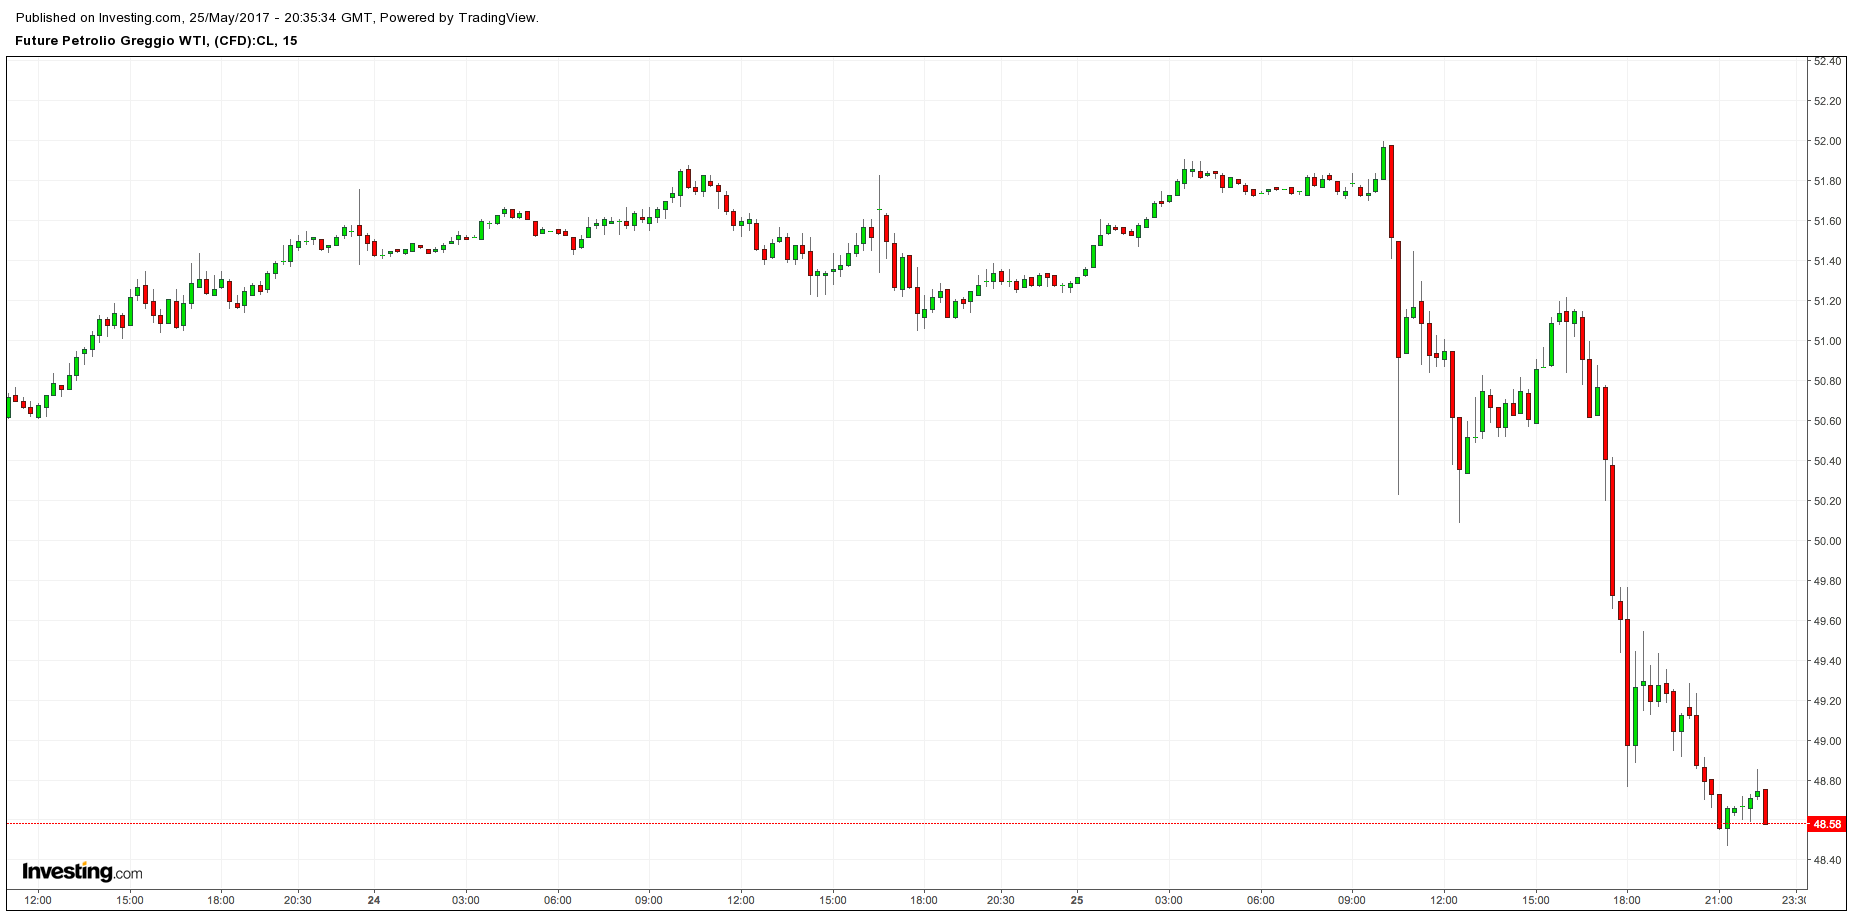
Task: Select the 50.60 price axis label
Action: (x=1827, y=422)
